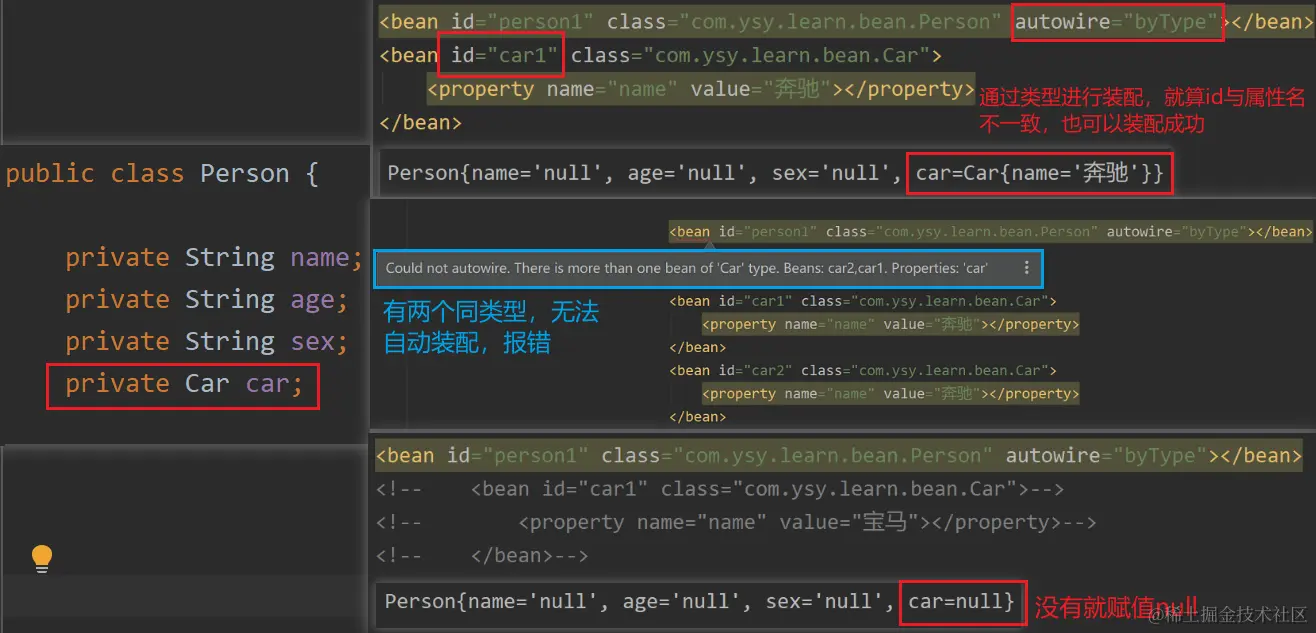Click the closing </bean> tag after car2
The height and width of the screenshot is (633, 1316).
tap(697, 416)
